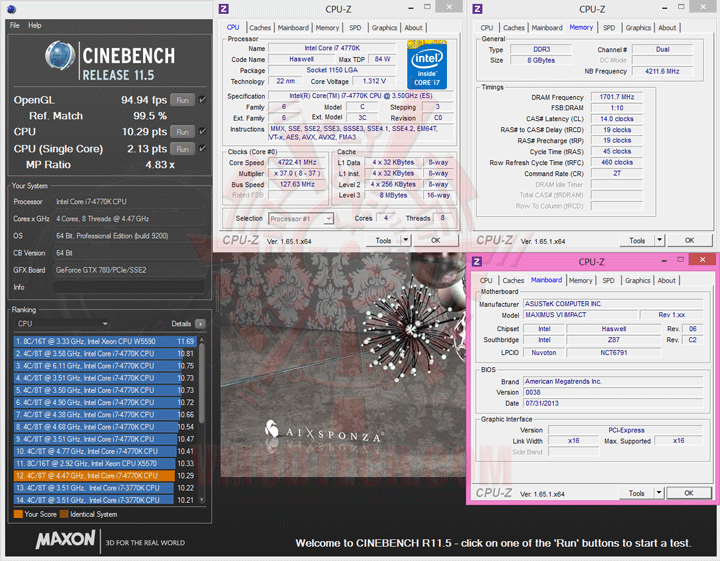
Task: Click the Cinebench app icon in title bar
Action: tap(11, 9)
